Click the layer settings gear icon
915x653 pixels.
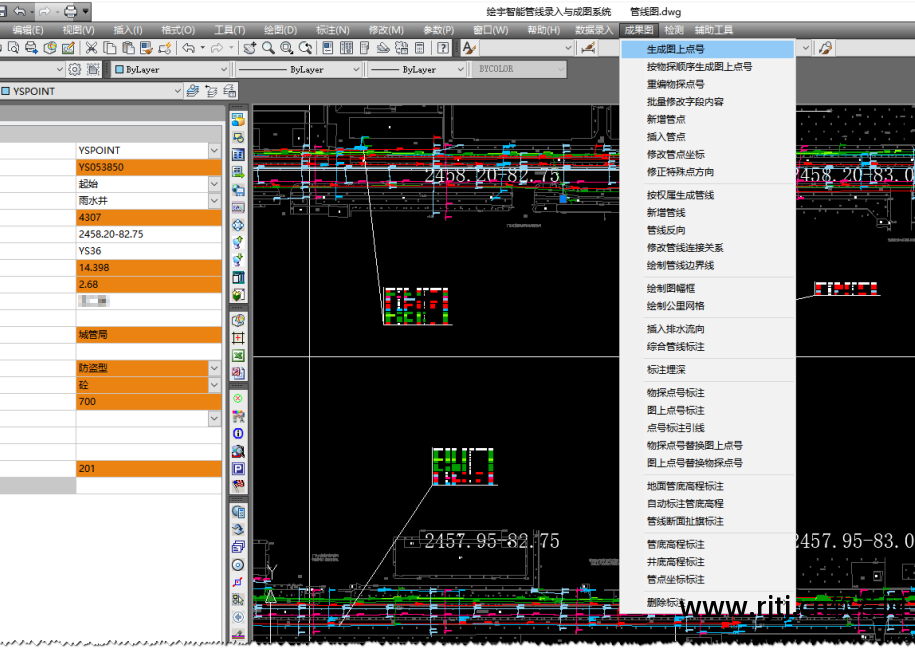click(x=74, y=70)
